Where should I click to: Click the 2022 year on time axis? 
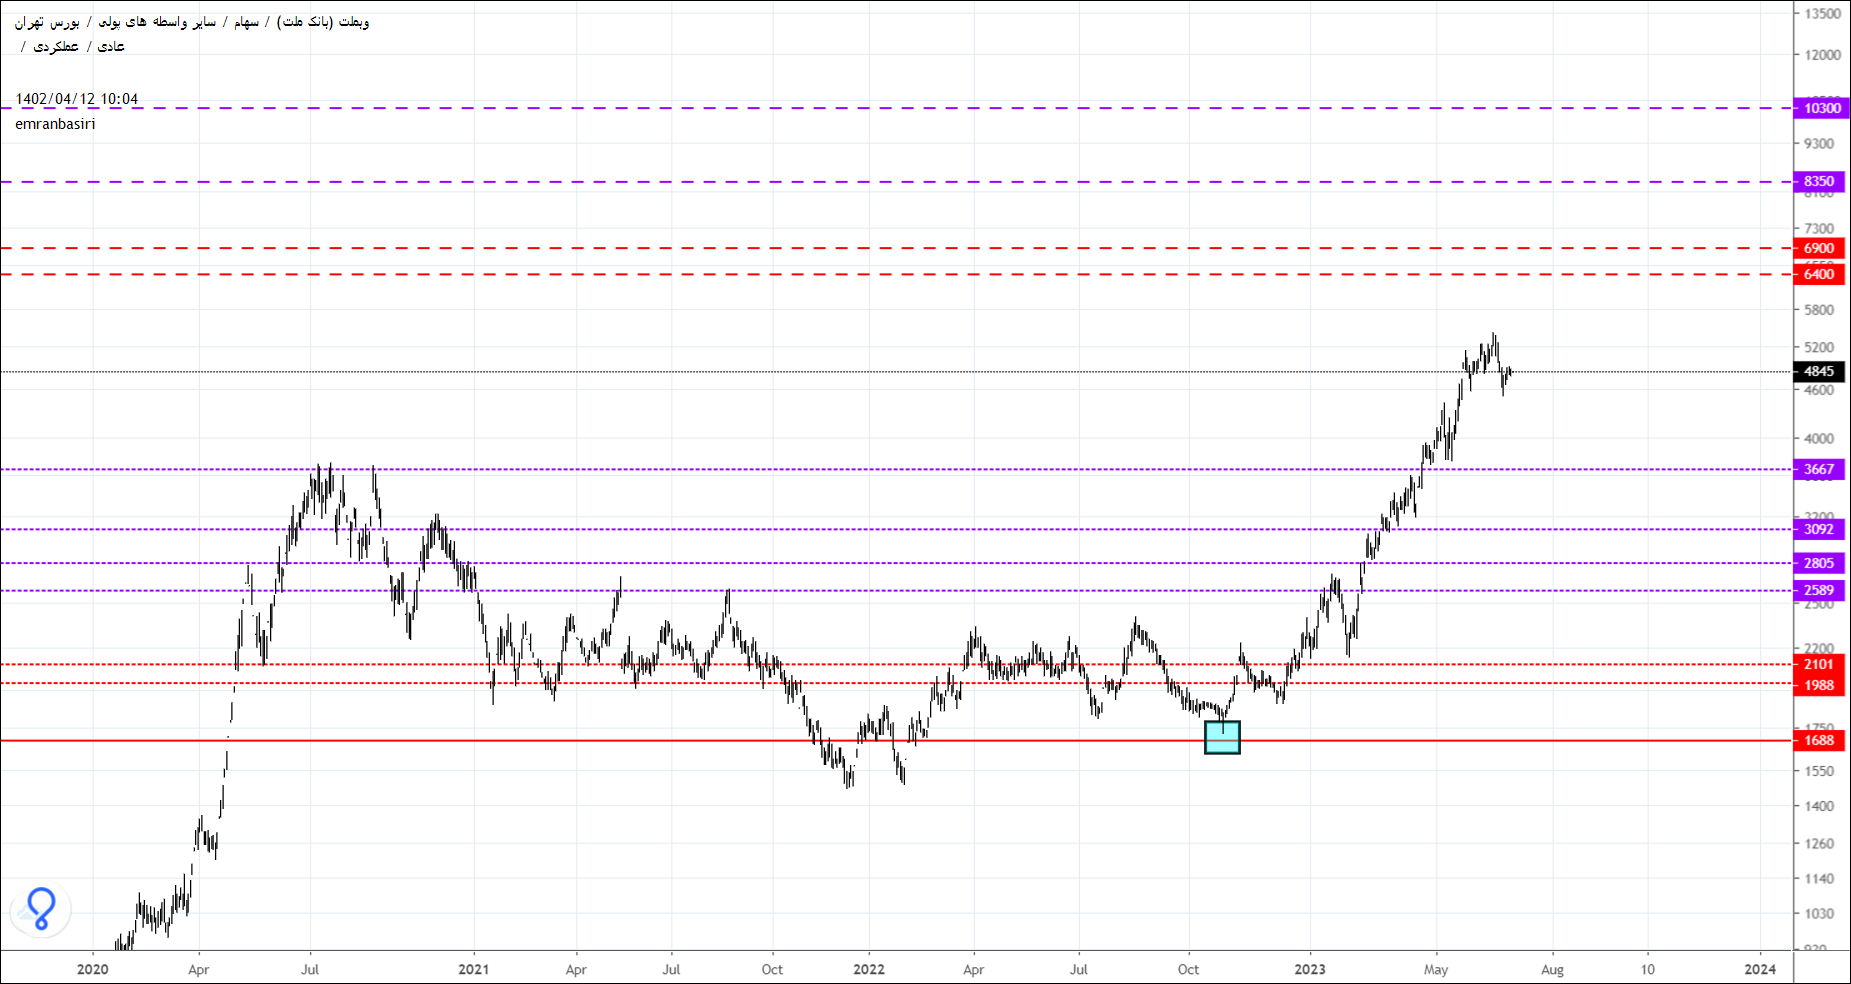868,969
